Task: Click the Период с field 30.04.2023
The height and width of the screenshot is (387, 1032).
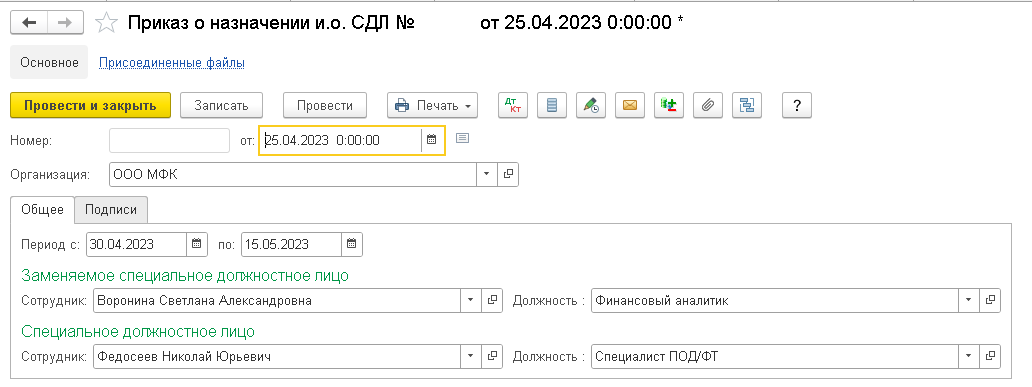Action: click(137, 244)
